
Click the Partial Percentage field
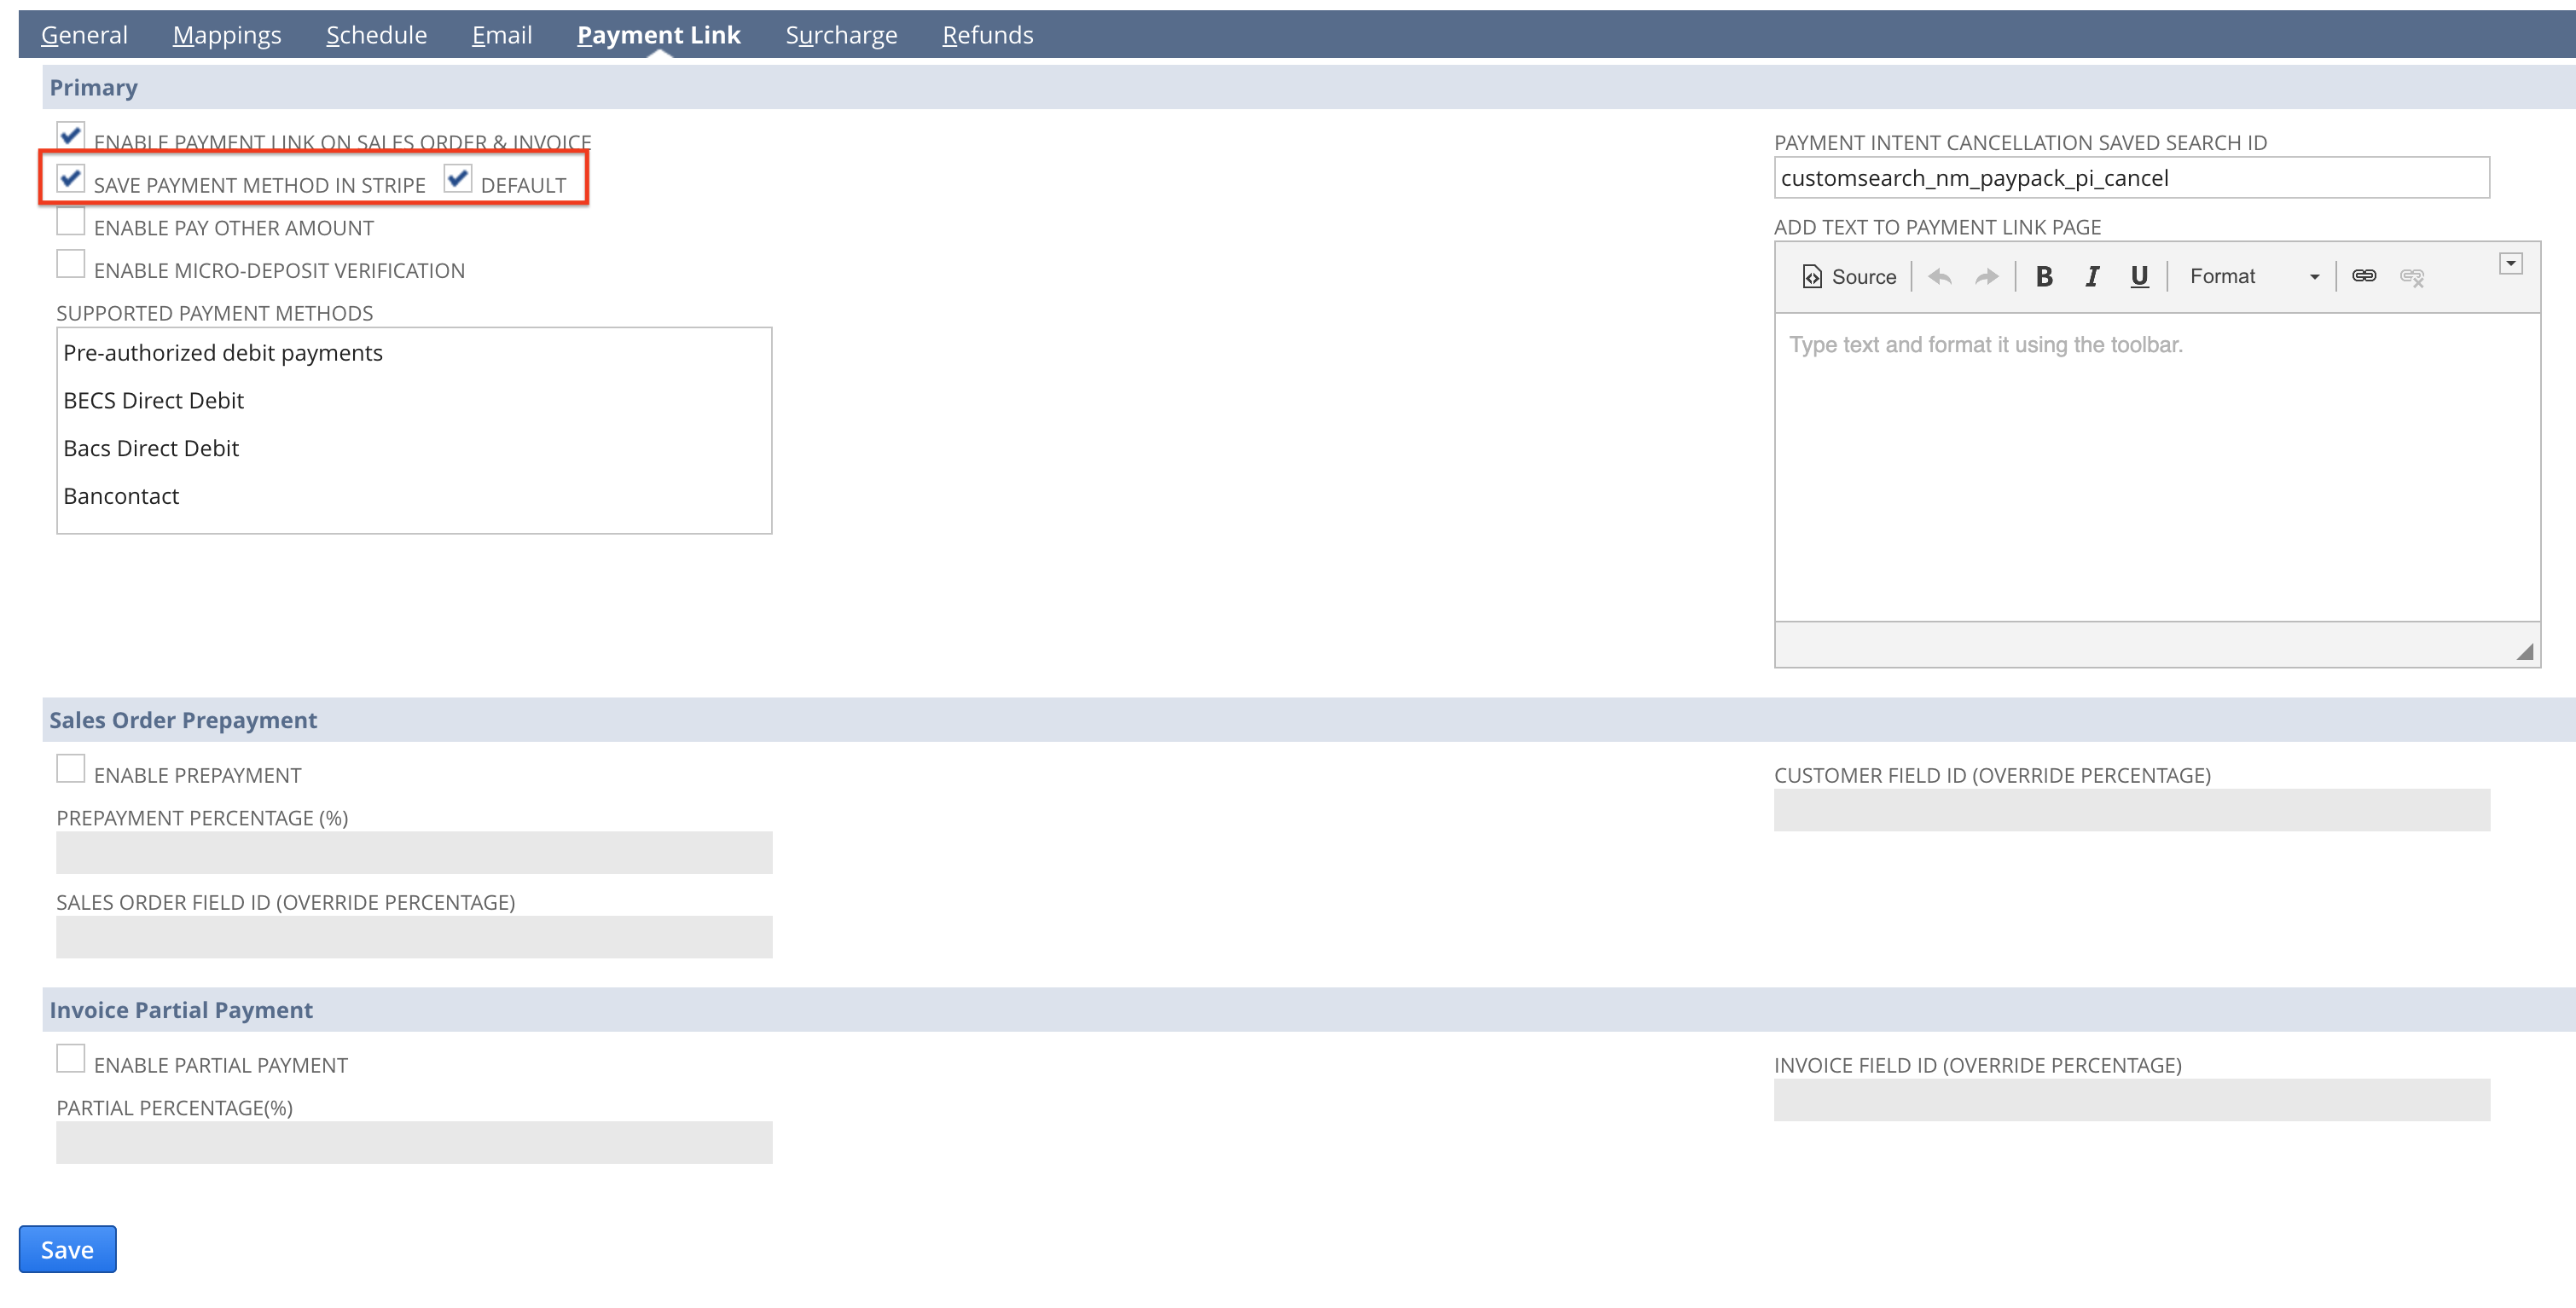point(414,1142)
